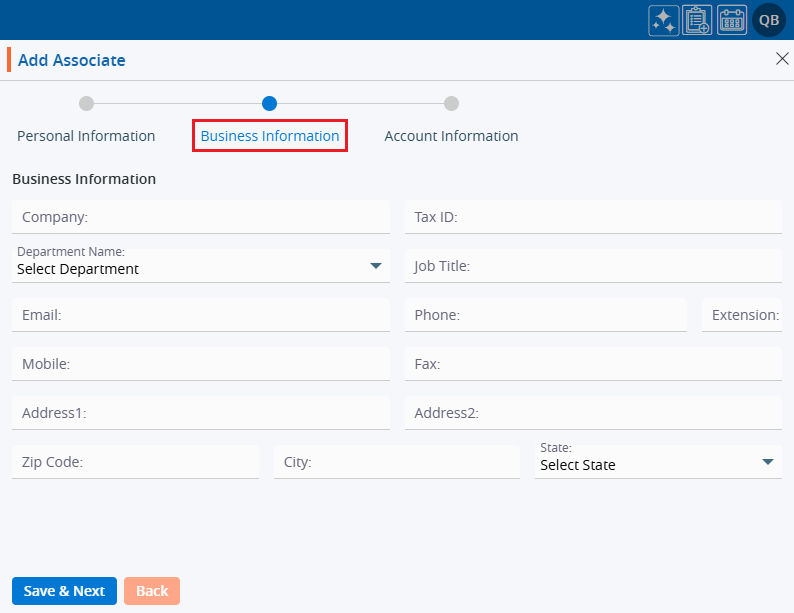Image resolution: width=794 pixels, height=613 pixels.
Task: Open the clipboard add task icon
Action: tap(697, 20)
